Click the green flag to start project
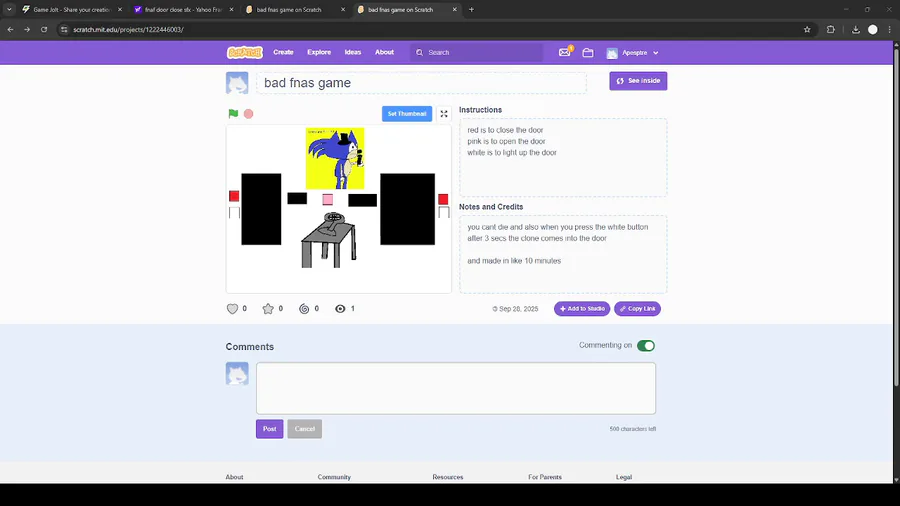900x506 pixels. point(233,114)
